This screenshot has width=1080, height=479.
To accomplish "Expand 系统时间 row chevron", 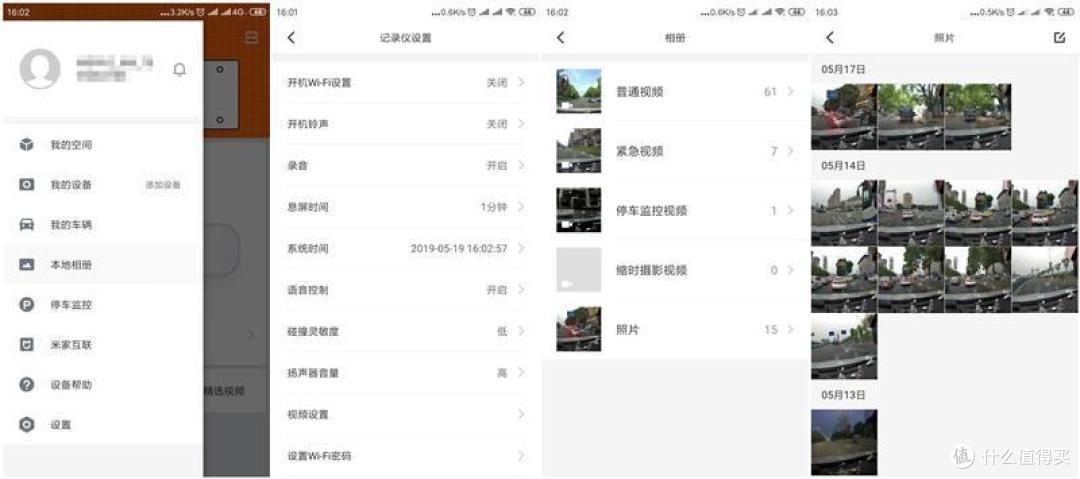I will coord(521,248).
